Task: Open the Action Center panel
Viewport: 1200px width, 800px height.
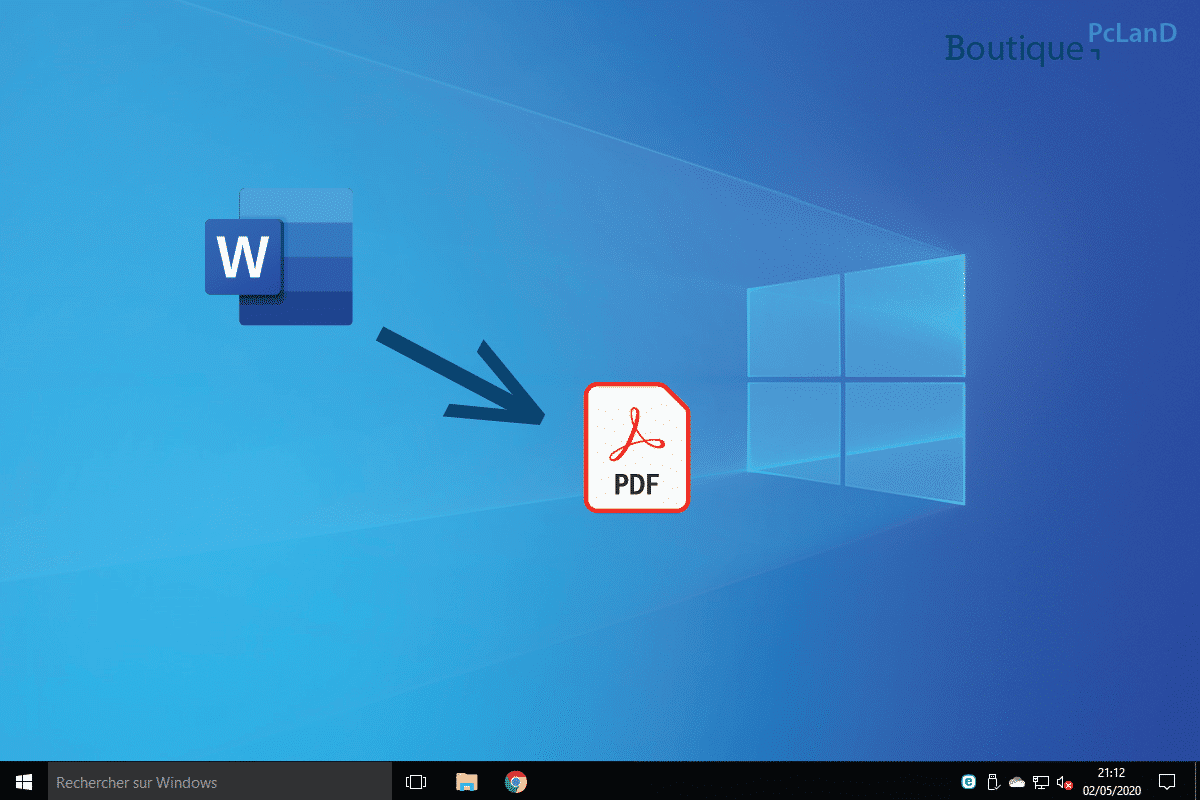Action: tap(1167, 781)
